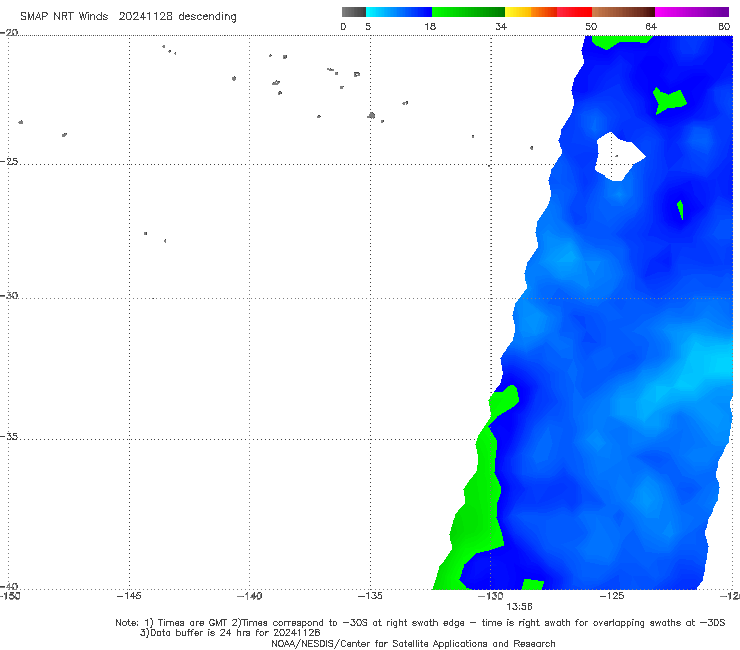Screen dimensions: 740x650
Task: Click the '-25' latitude axis label
Action: (x=9, y=161)
